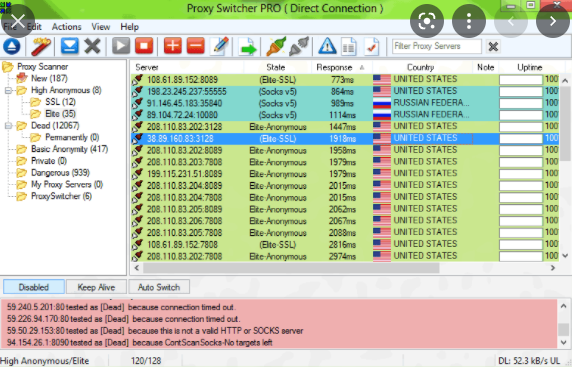
Task: Click the uptime bar for 38.89.160.83:3128
Action: point(521,139)
